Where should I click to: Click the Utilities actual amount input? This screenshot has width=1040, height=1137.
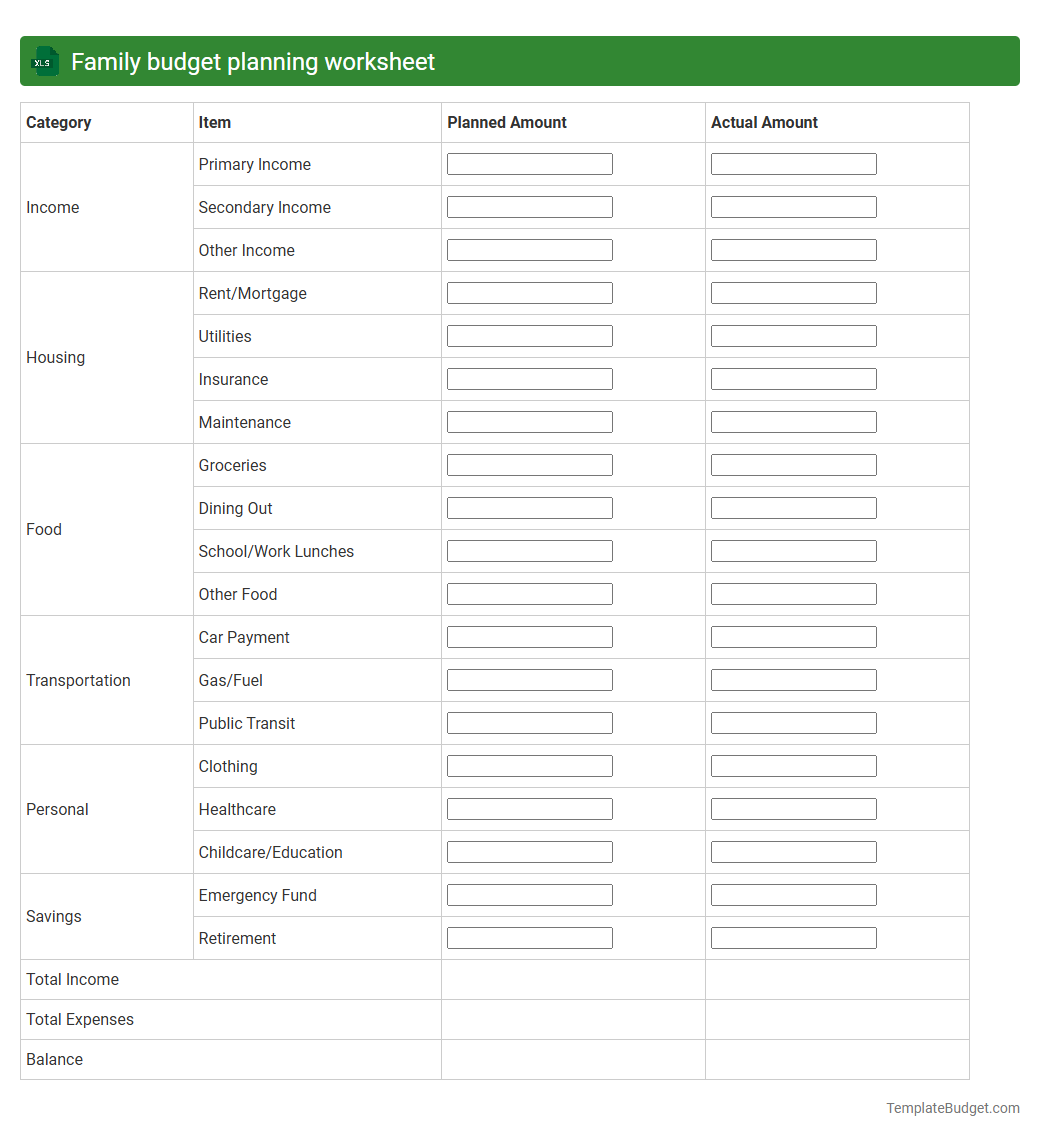(x=793, y=335)
